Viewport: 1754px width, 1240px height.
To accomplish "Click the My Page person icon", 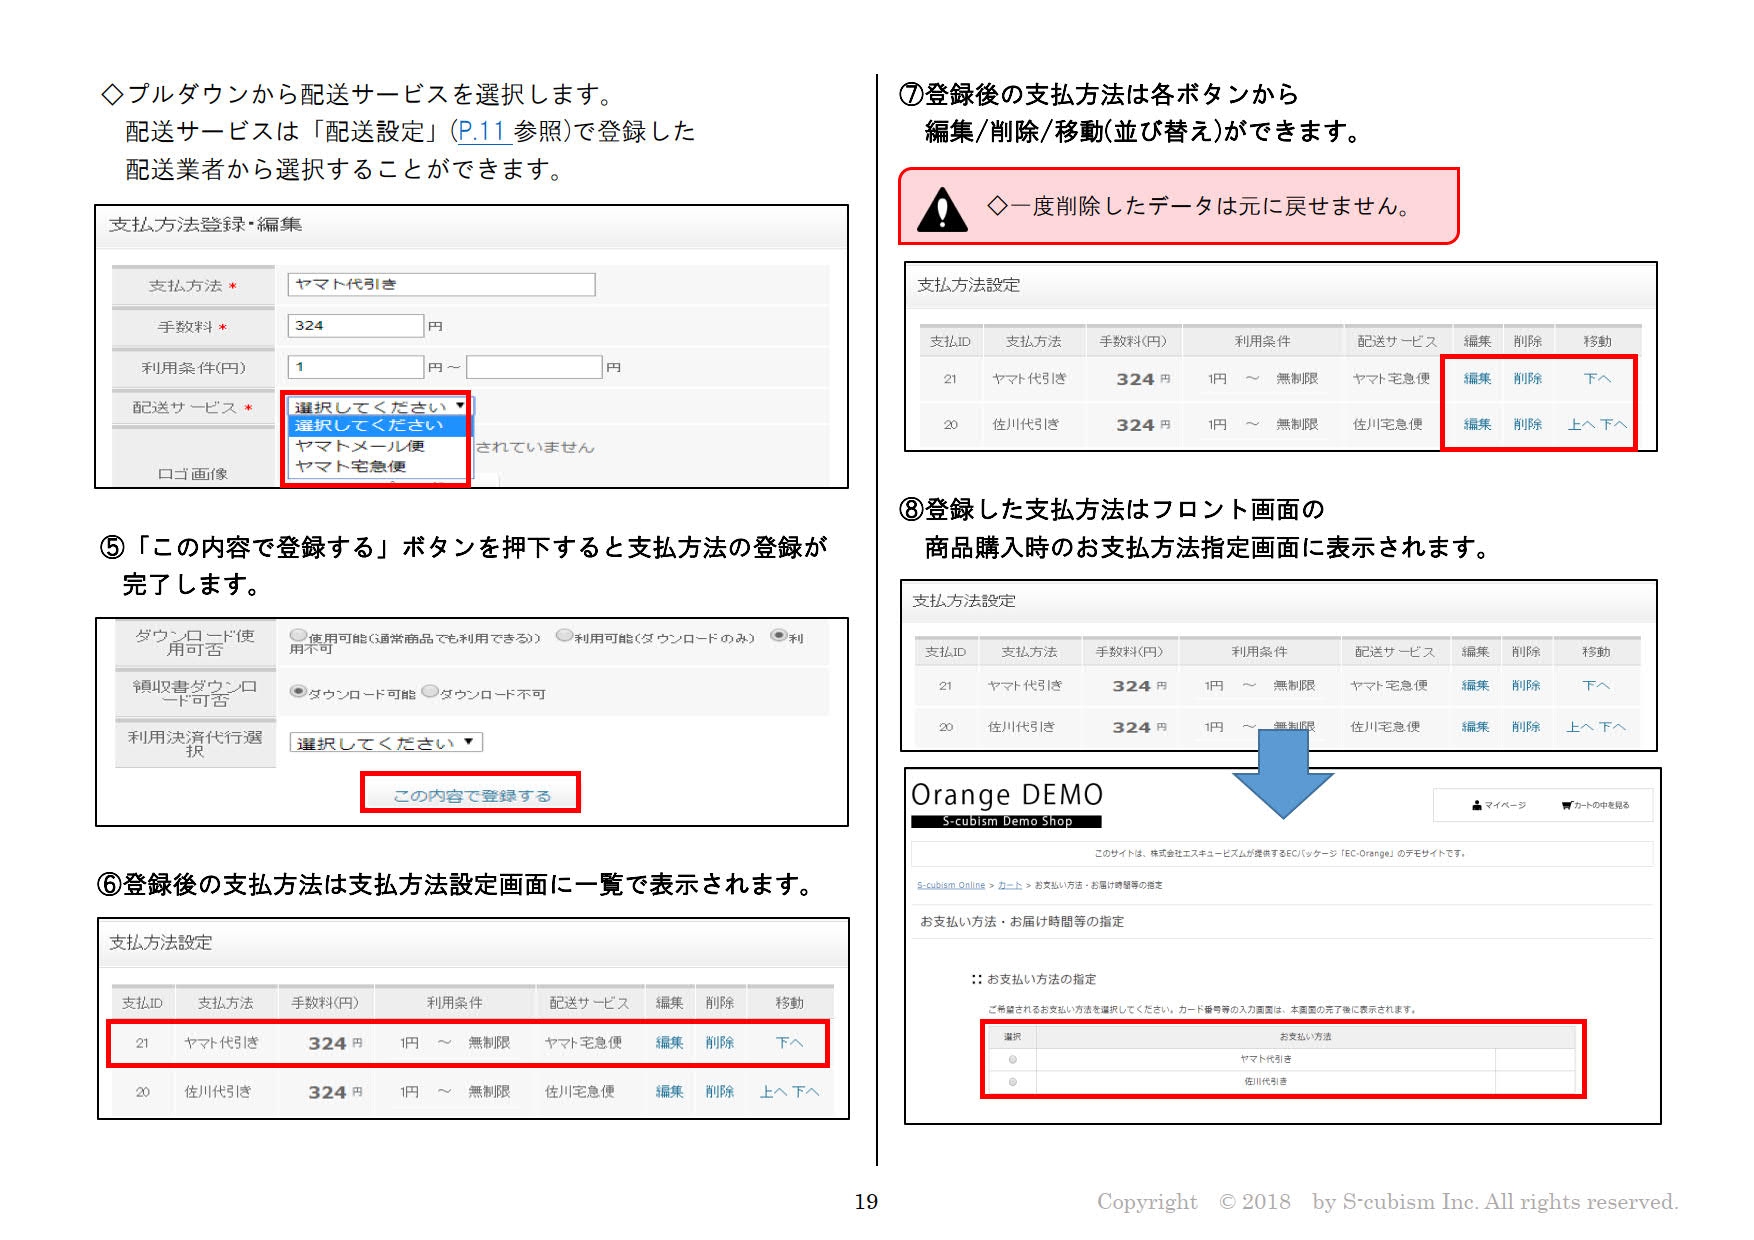I will (x=1476, y=805).
